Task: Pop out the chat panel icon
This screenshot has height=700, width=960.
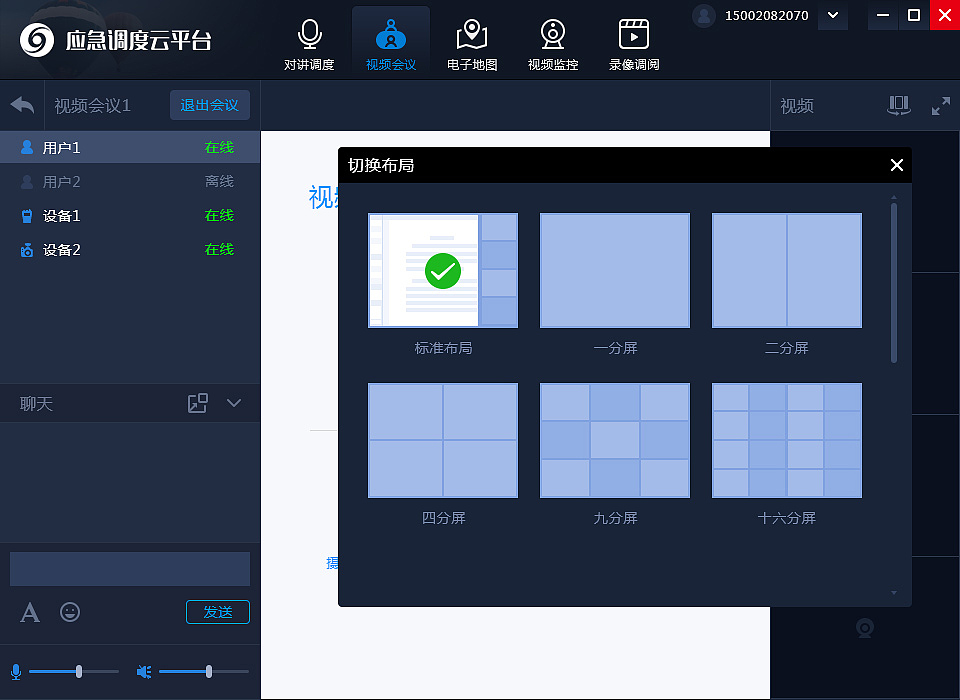Action: click(198, 403)
